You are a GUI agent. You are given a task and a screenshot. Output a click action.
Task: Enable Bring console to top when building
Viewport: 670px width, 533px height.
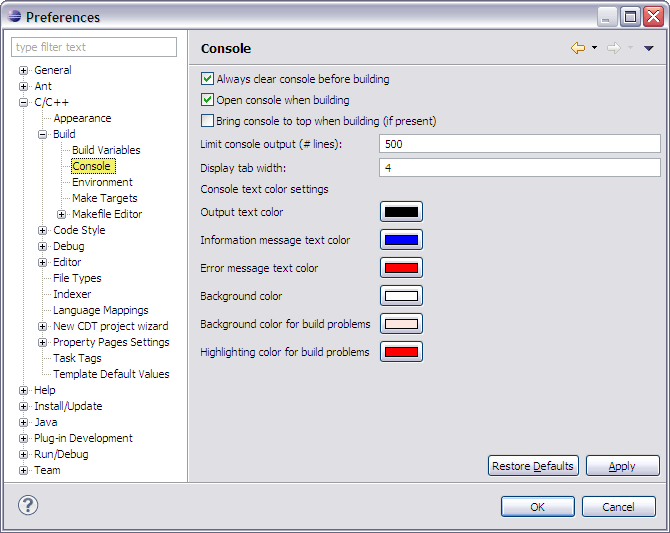207,121
